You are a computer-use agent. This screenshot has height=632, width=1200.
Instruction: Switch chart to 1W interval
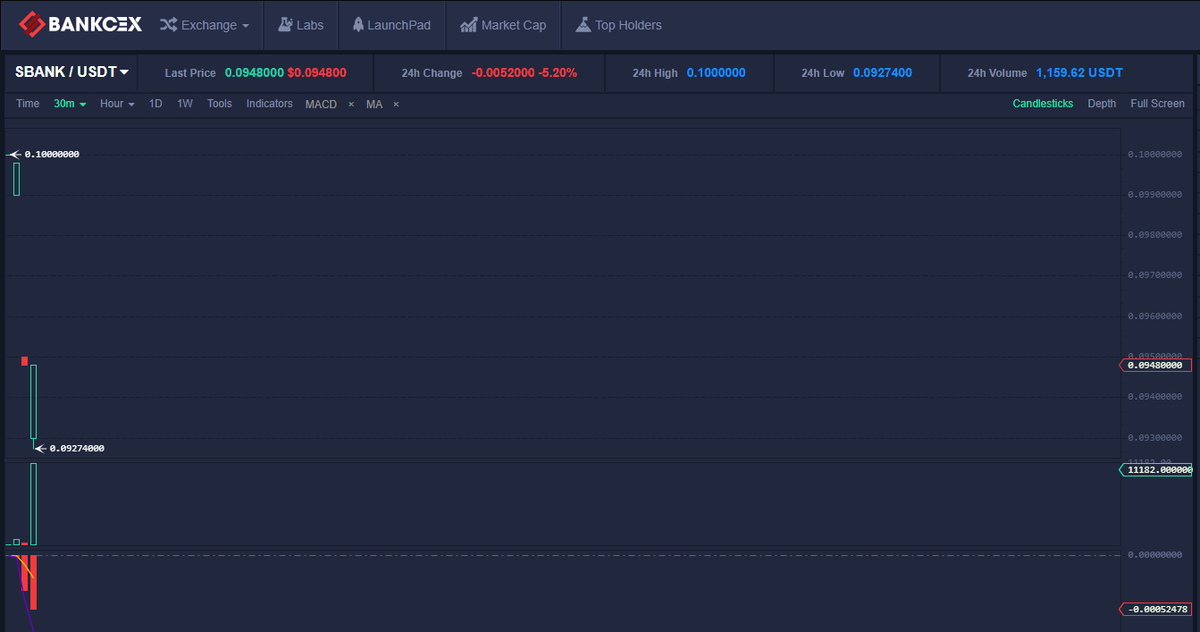coord(185,104)
